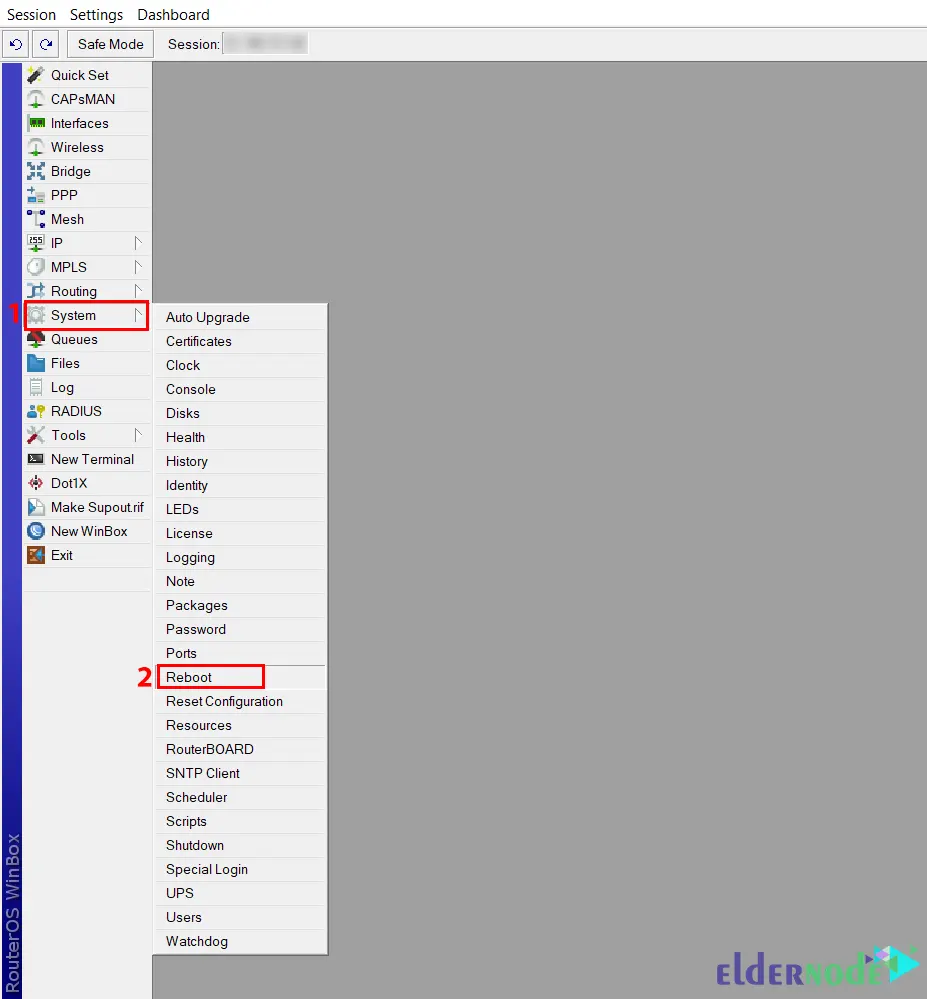Open the Dashboard menu
Screen dimensions: 927x999
172,14
